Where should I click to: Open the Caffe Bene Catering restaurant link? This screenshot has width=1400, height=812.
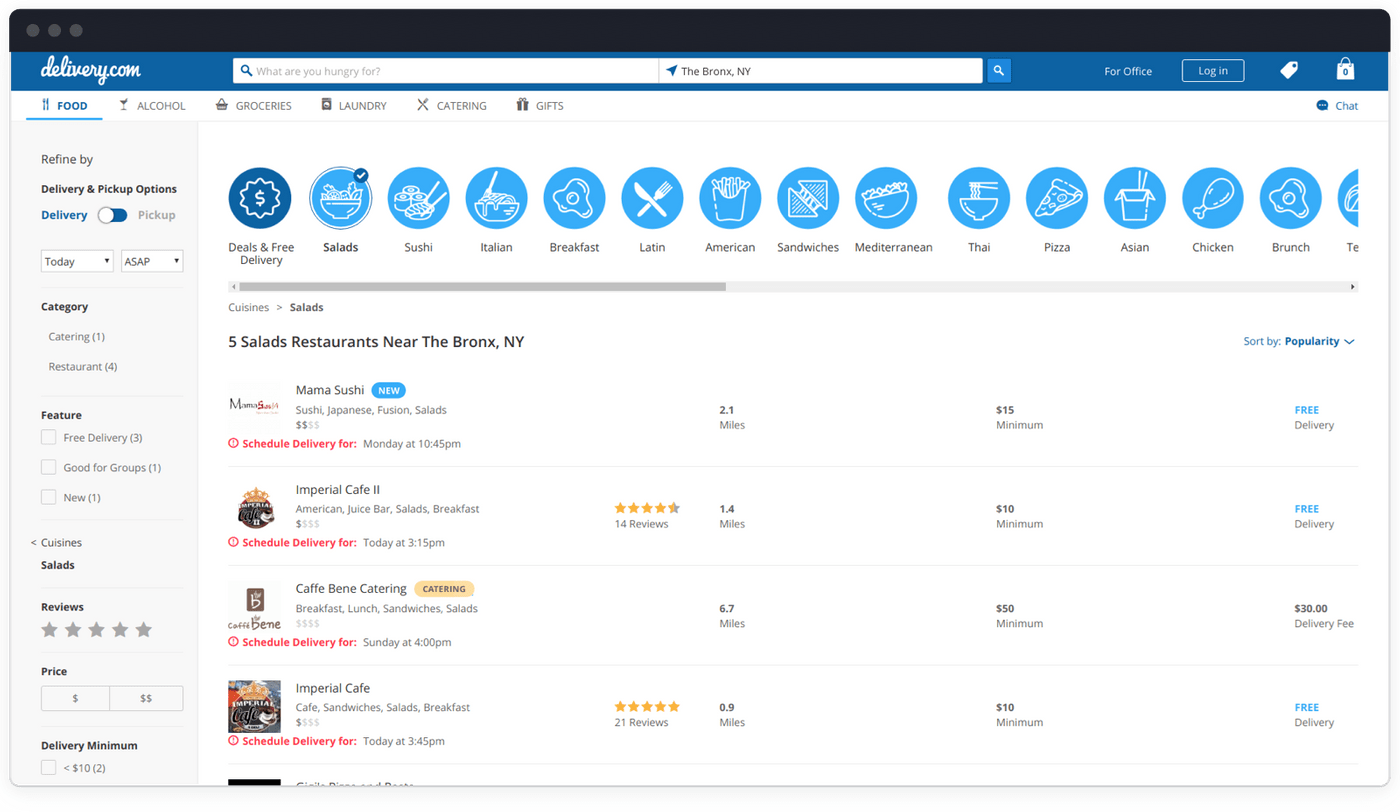click(x=351, y=588)
